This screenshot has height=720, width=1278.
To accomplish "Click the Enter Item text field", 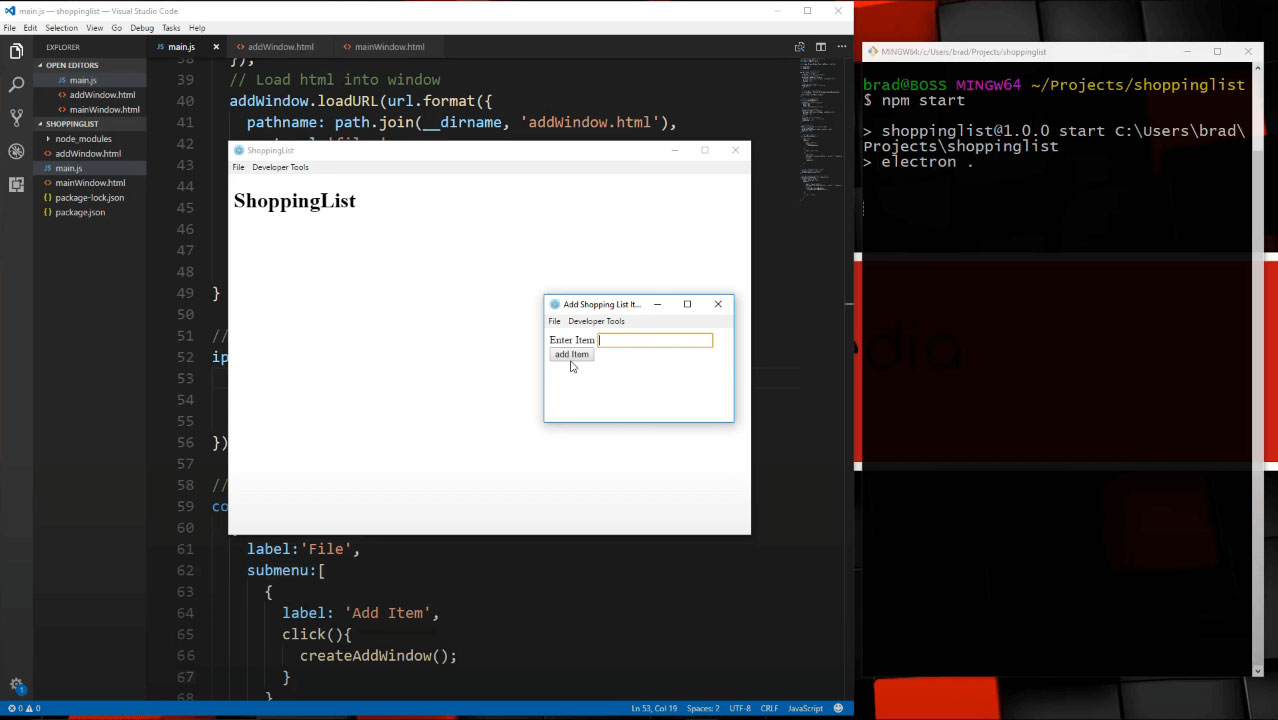I will click(655, 340).
